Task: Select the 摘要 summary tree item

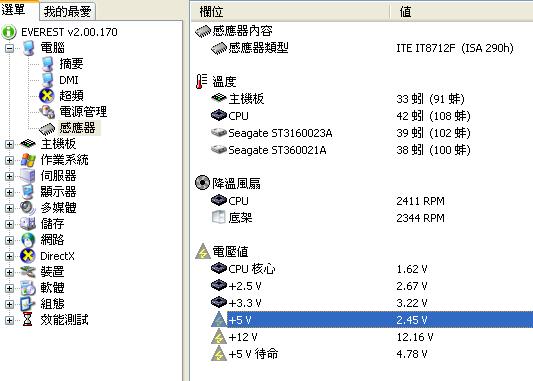Action: click(x=71, y=64)
